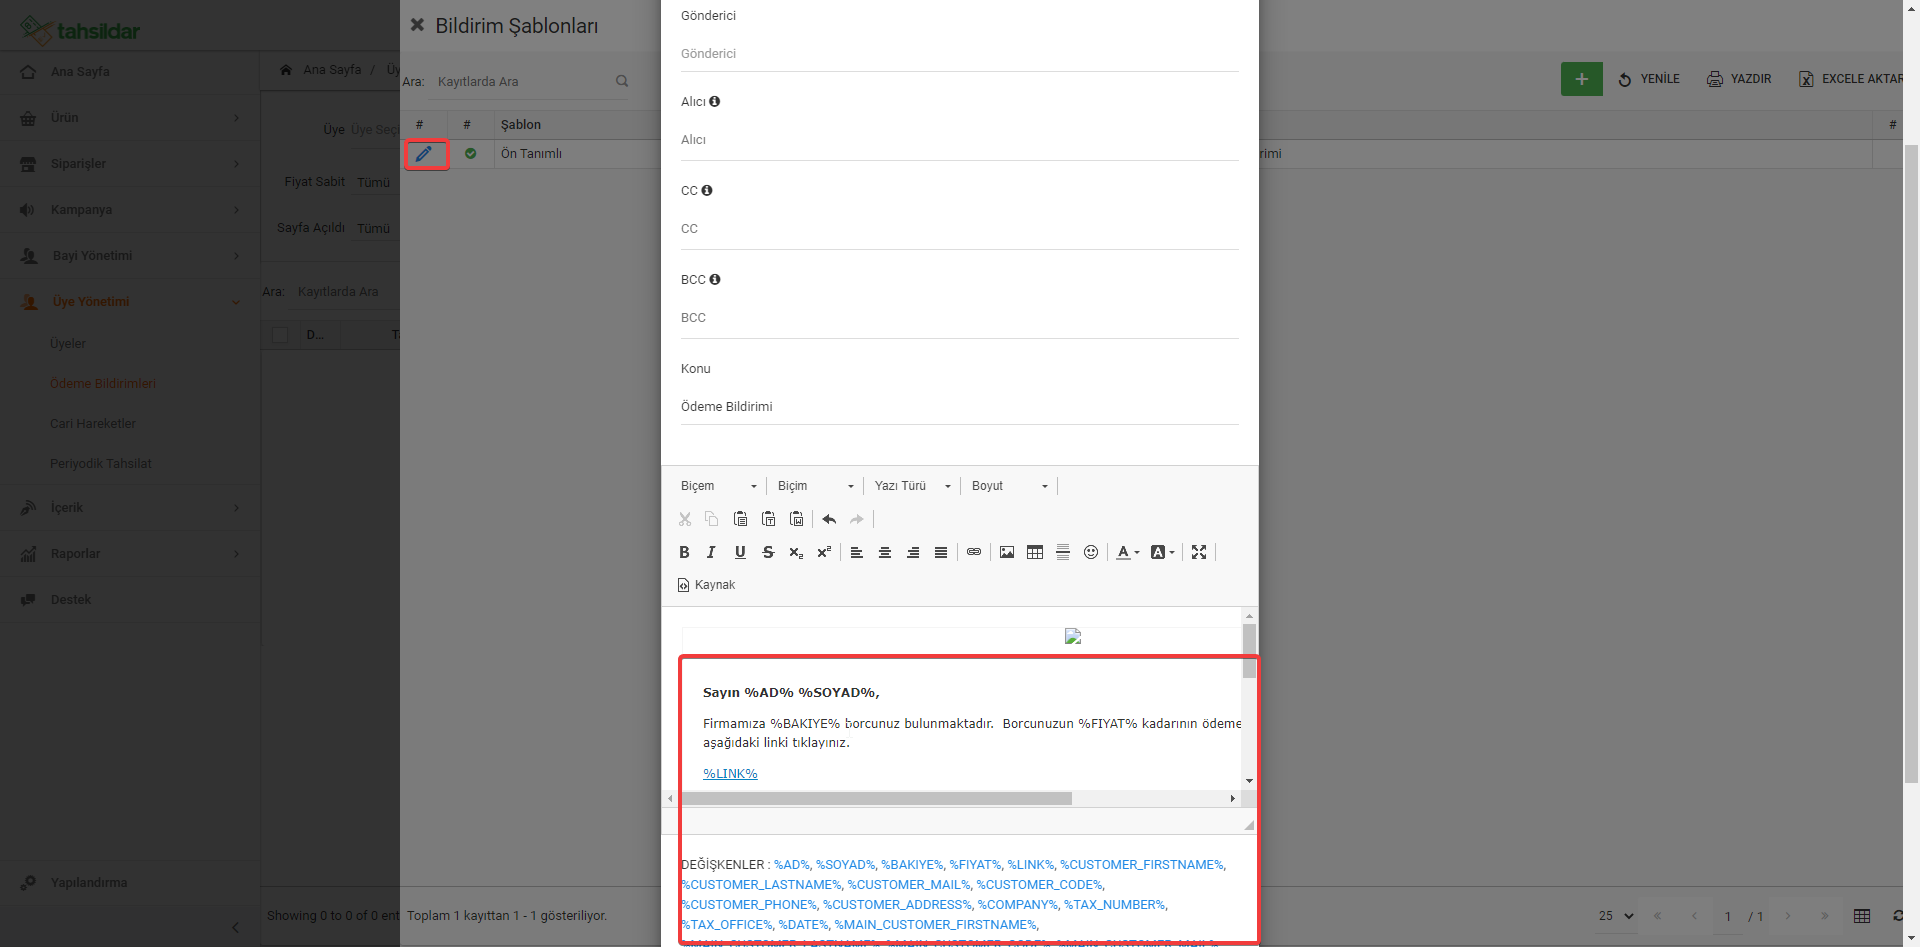Open Yapılandırma settings item
The image size is (1920, 947).
click(x=130, y=883)
